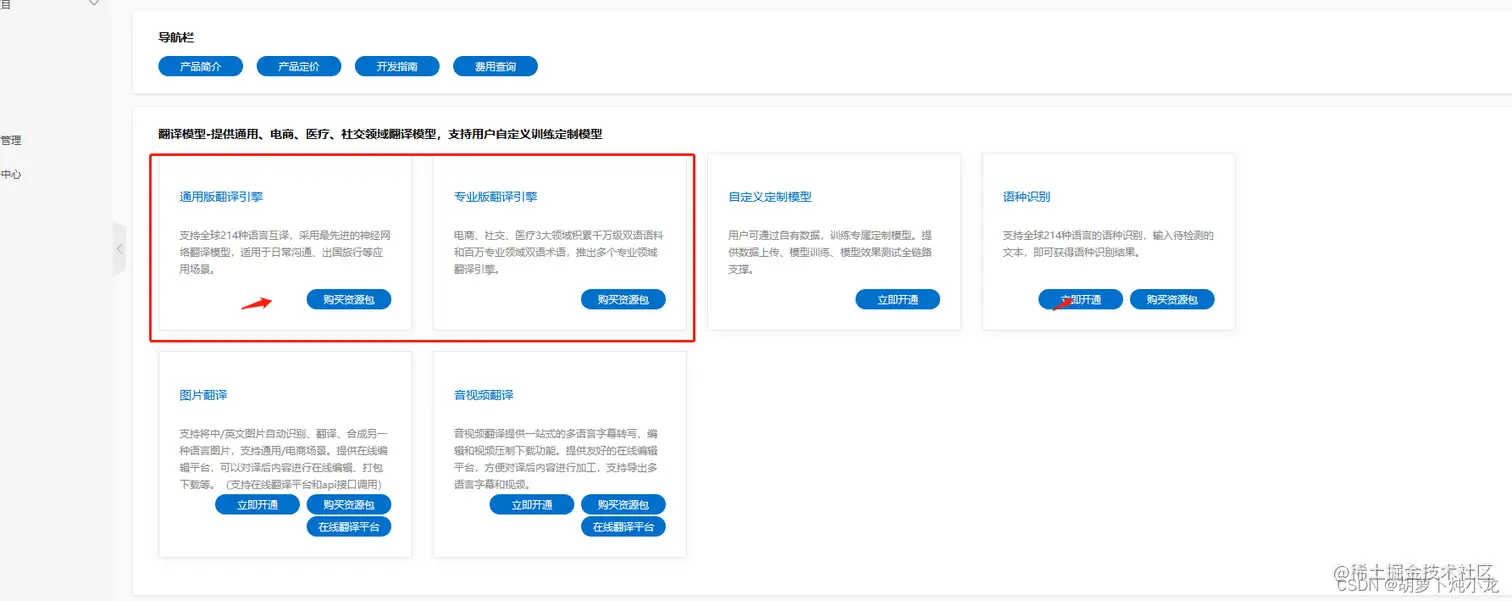Open the 开发指南 navigation button
1512x601 pixels.
coord(397,66)
